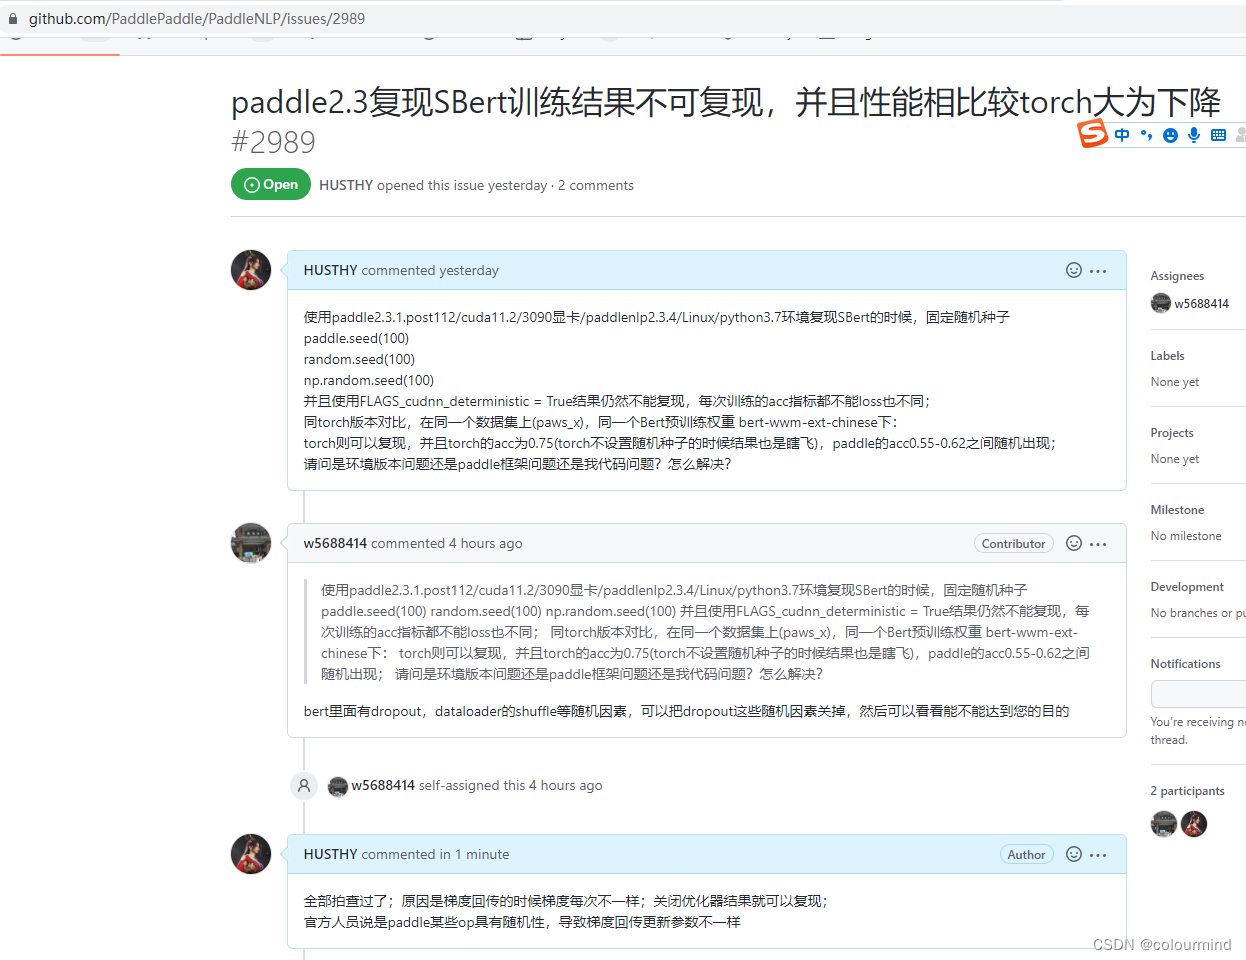Screen dimensions: 1246x960
Task: Open HUSTHY avatar beside last comment
Action: point(251,854)
